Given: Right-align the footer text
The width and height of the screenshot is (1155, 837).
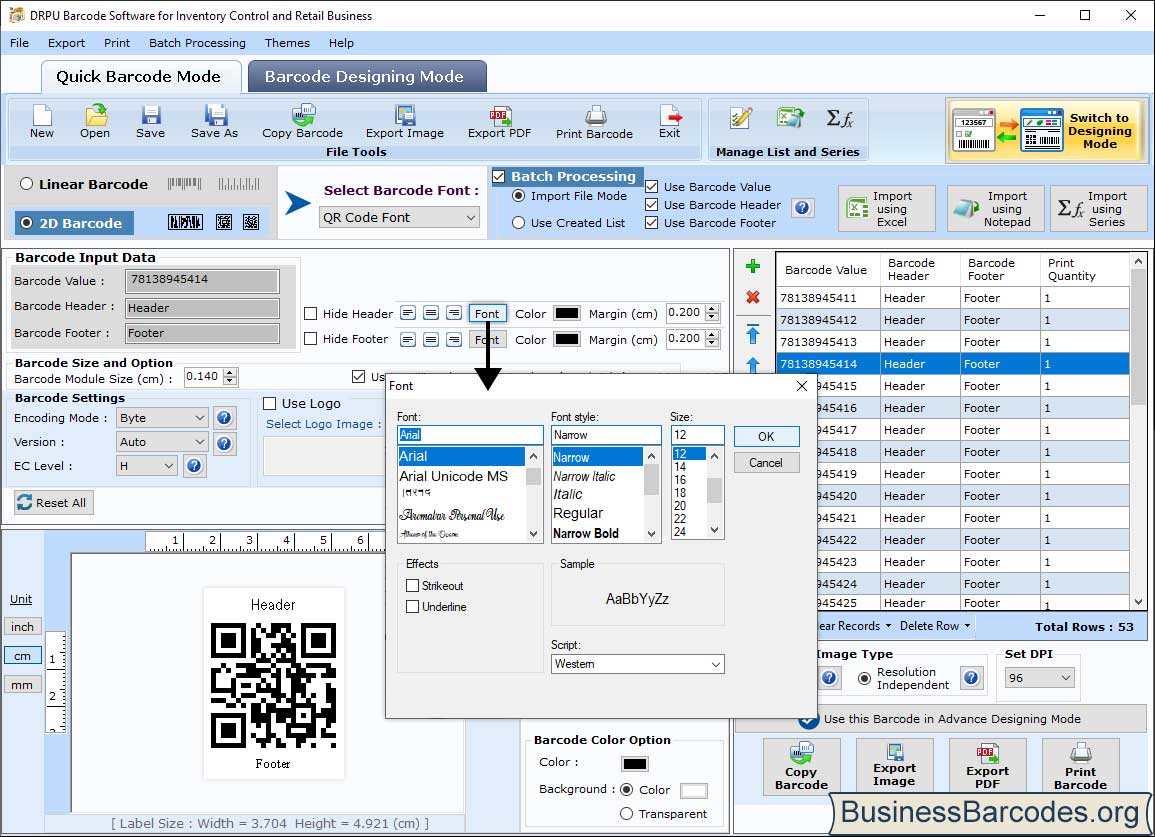Looking at the screenshot, I should click(x=454, y=339).
